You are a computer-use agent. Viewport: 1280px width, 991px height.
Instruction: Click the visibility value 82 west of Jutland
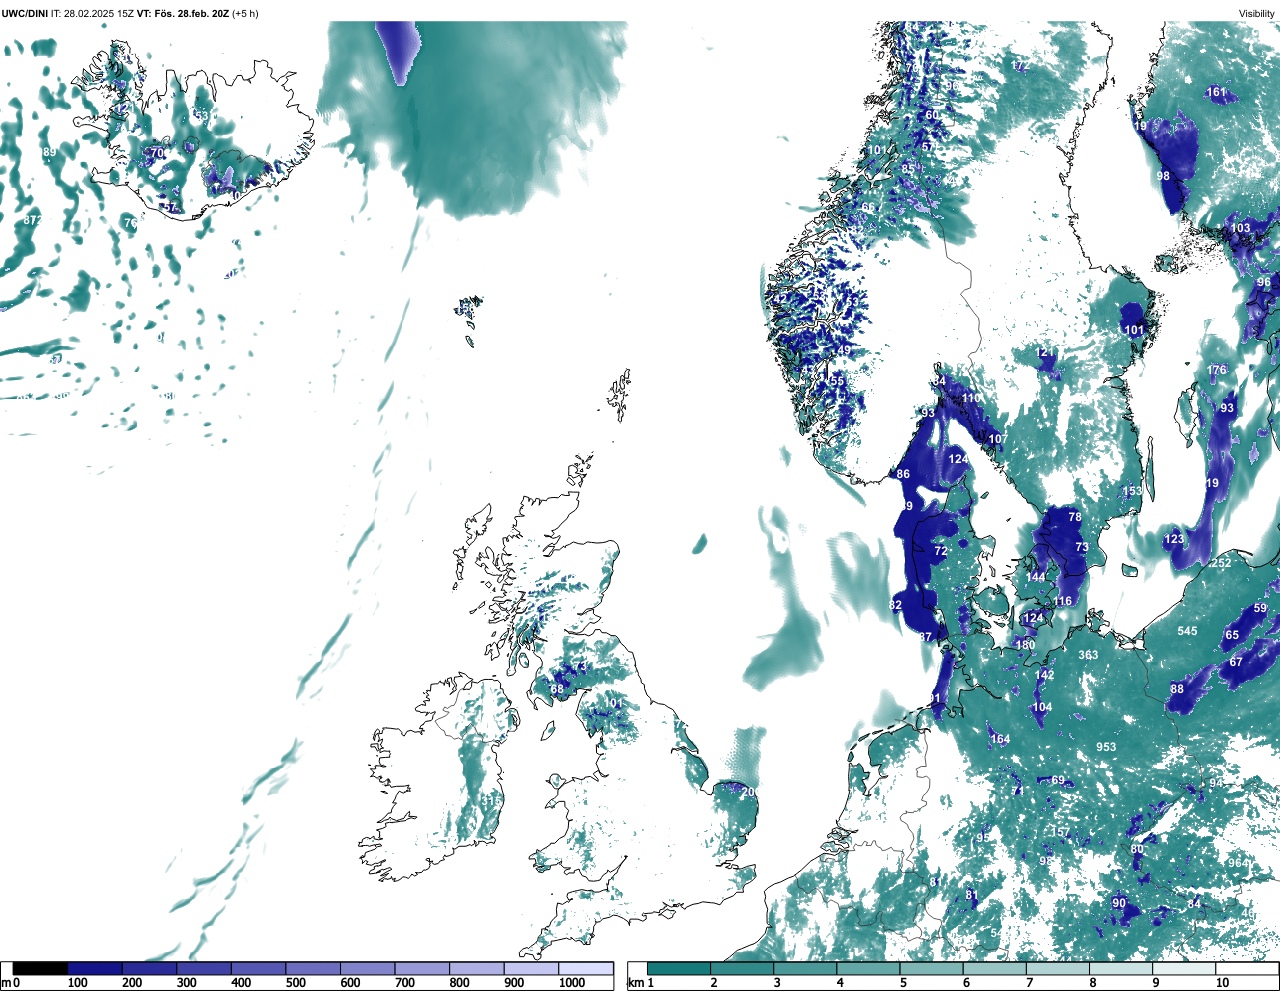[895, 605]
